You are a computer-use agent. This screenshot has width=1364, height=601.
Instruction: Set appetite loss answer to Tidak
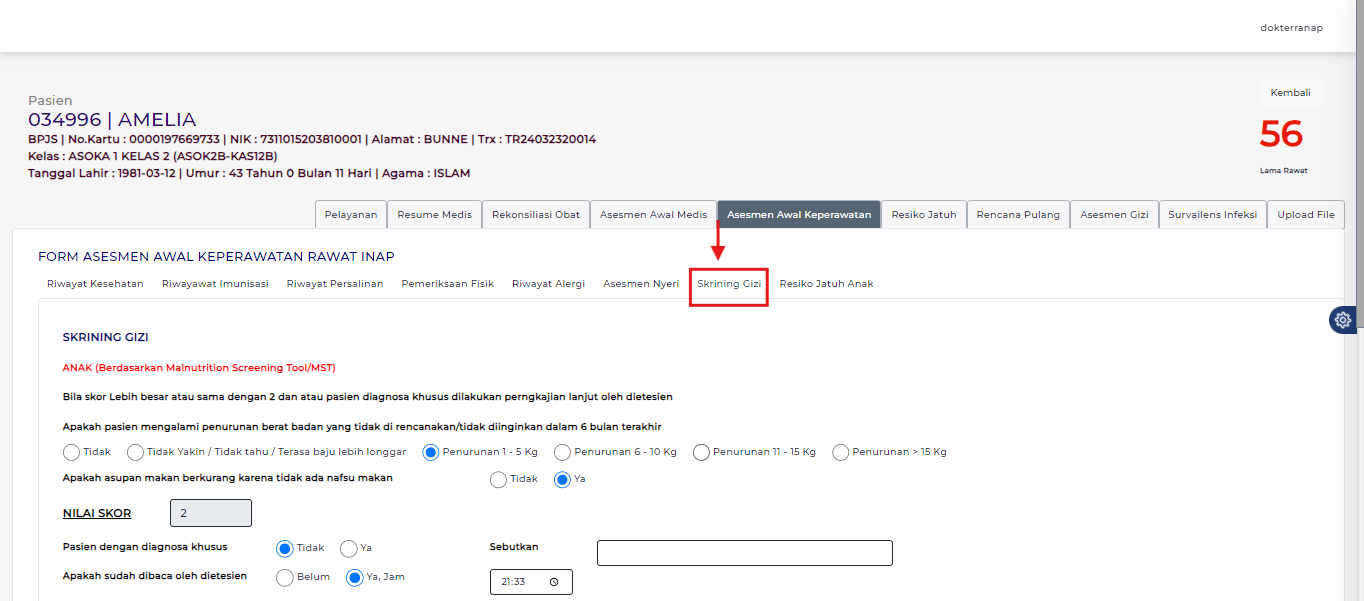pyautogui.click(x=498, y=479)
